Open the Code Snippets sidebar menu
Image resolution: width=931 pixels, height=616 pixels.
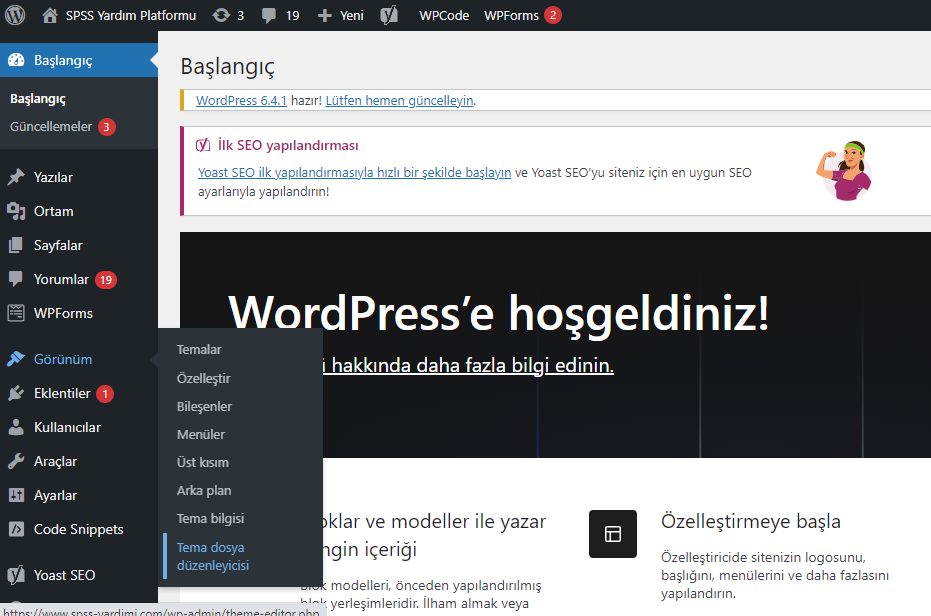point(79,529)
